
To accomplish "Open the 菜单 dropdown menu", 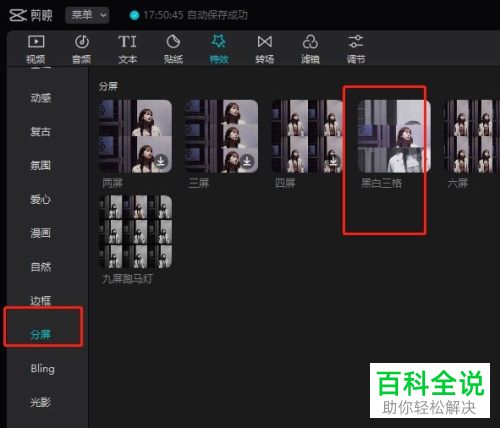I will point(87,15).
